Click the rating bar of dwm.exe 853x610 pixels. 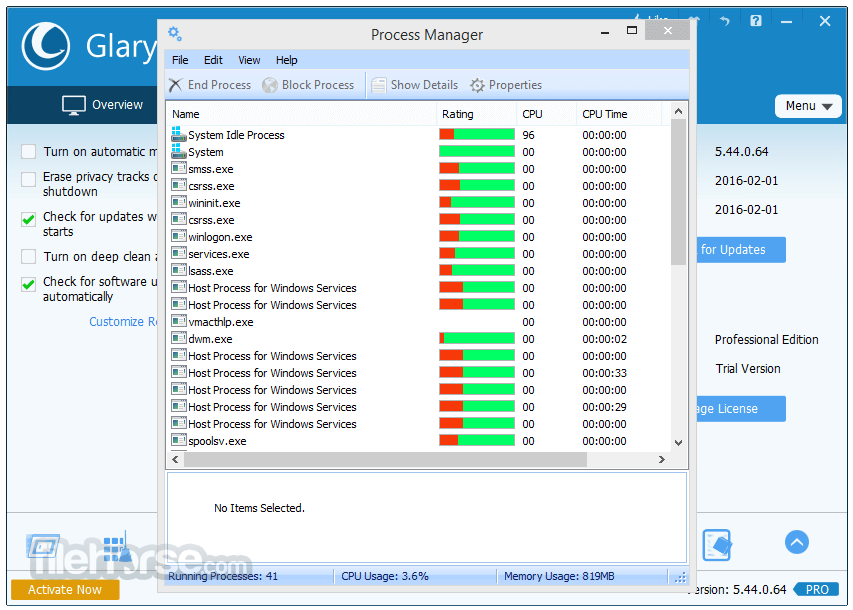[477, 338]
